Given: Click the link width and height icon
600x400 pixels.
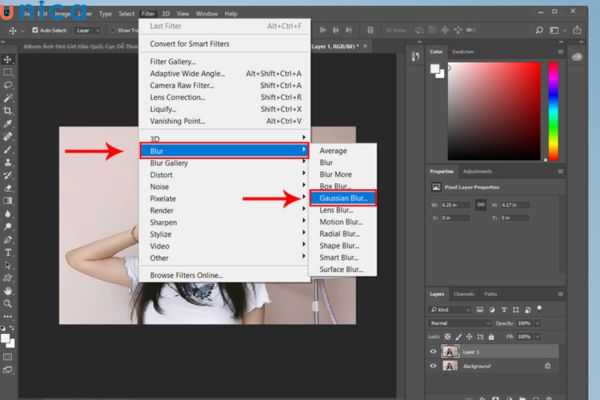Looking at the screenshot, I should coord(480,204).
